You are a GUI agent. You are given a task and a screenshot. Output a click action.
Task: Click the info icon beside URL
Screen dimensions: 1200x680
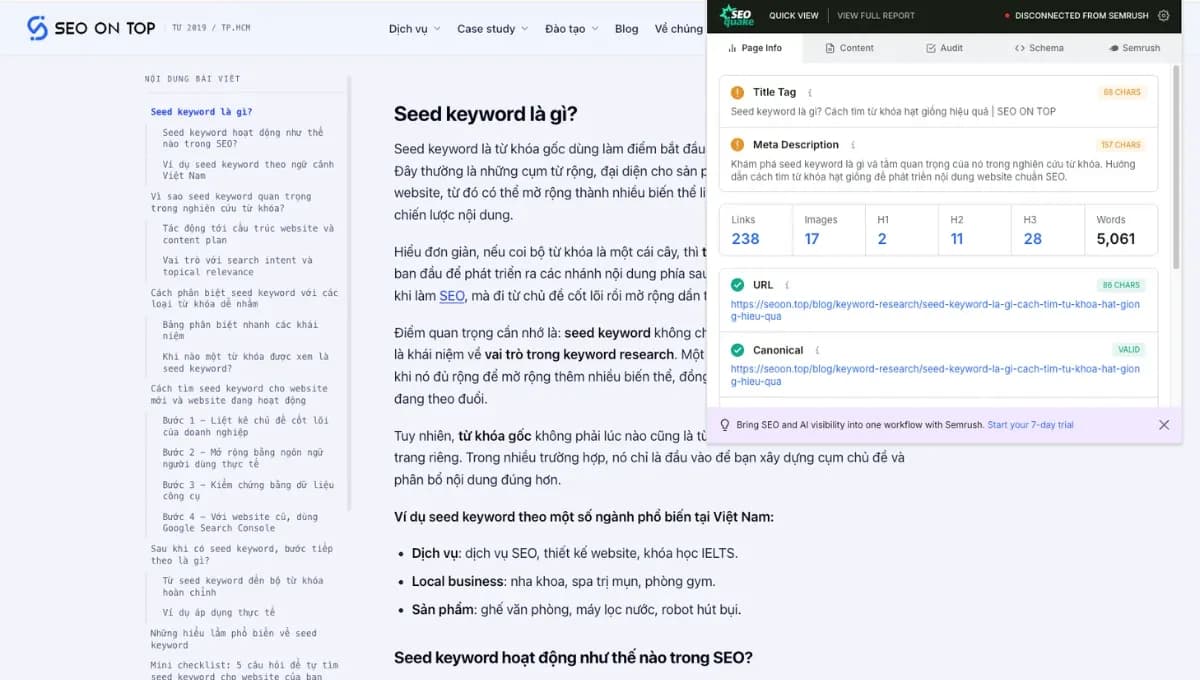click(x=787, y=285)
